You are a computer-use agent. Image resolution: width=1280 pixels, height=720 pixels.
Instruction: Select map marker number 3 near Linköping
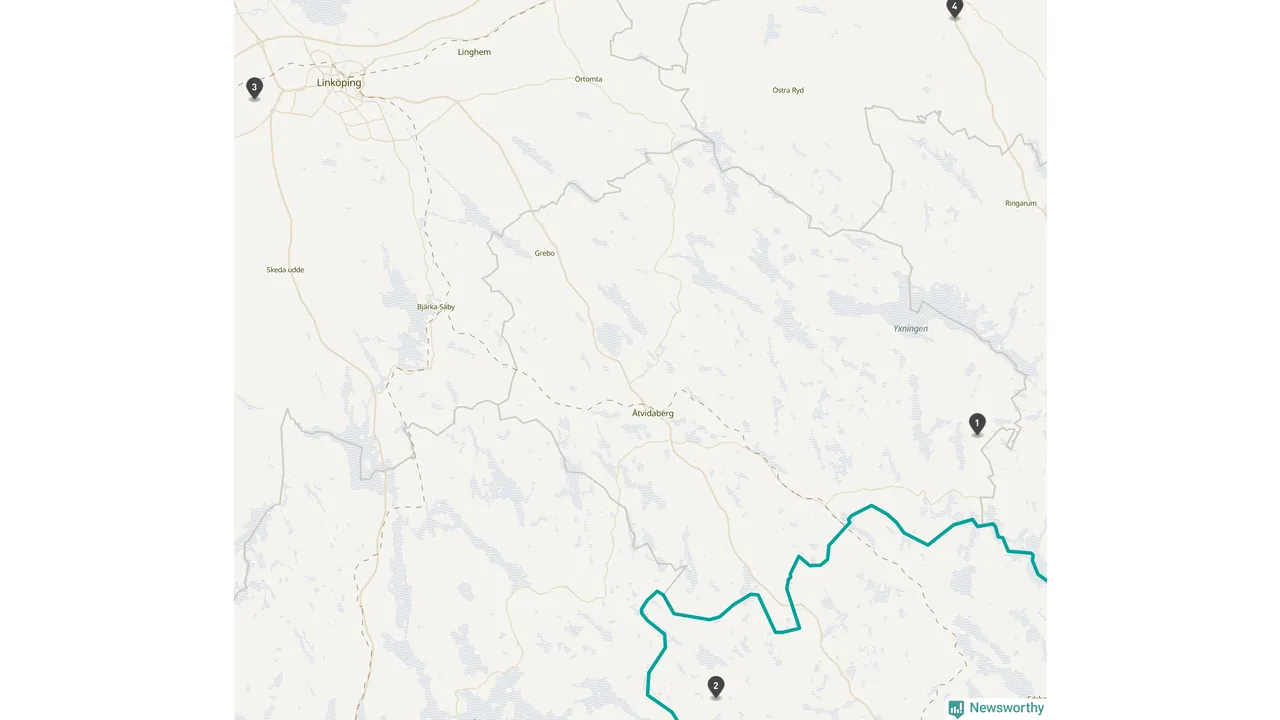(x=254, y=88)
